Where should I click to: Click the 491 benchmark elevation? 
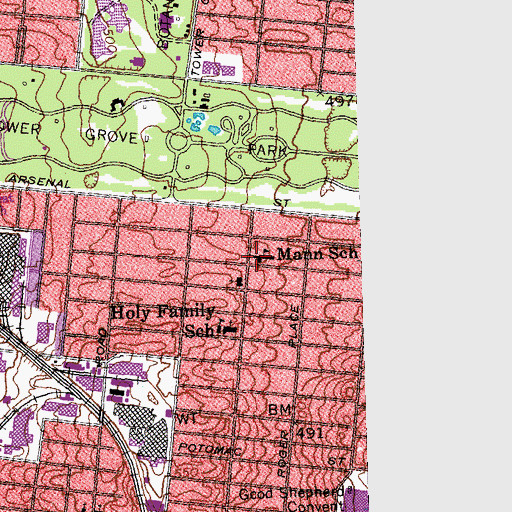[310, 433]
